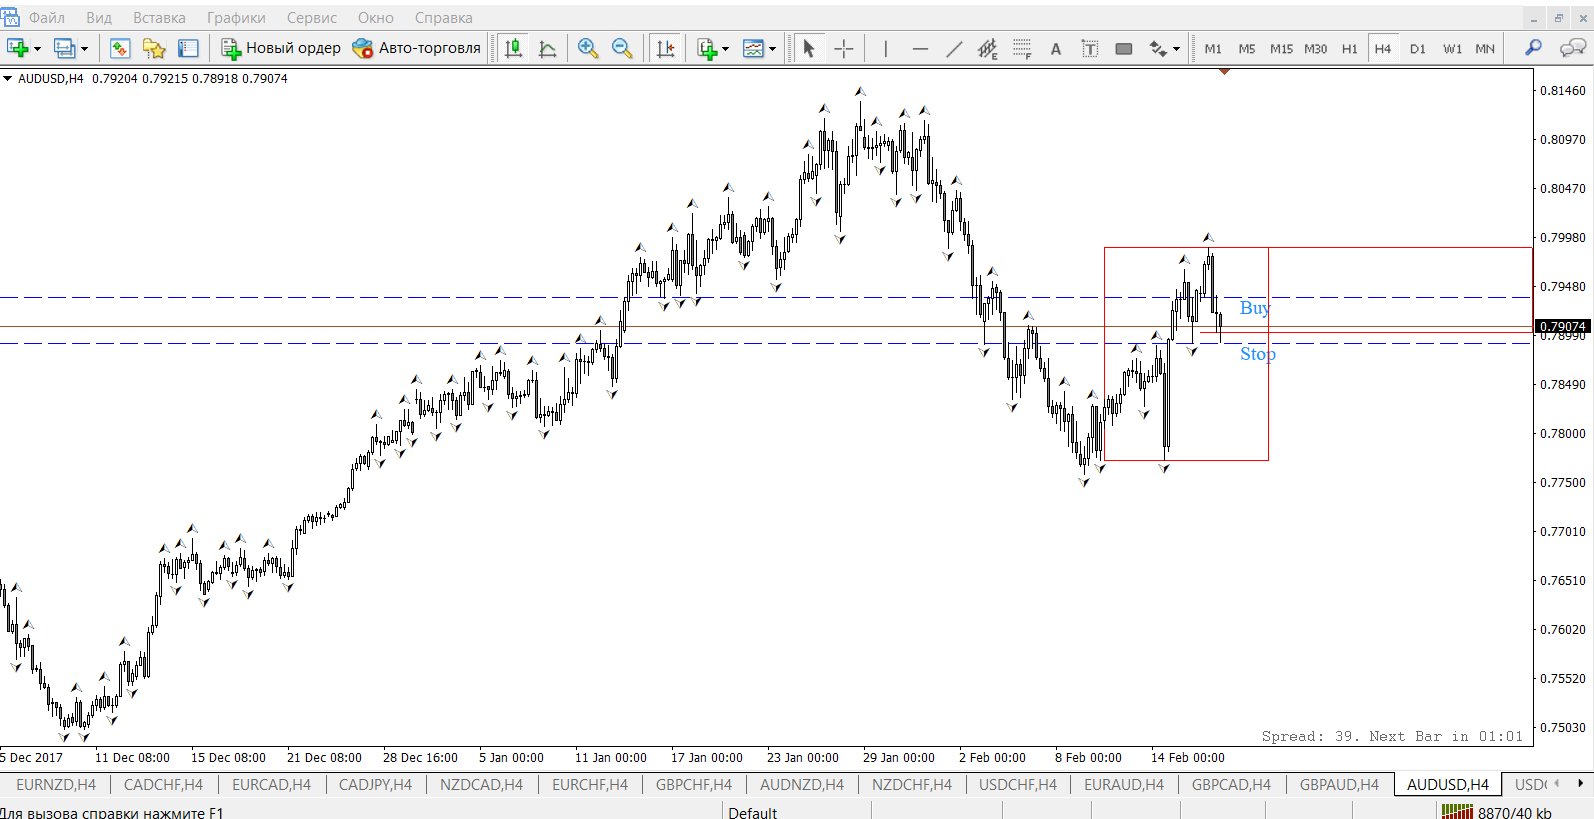
Task: Expand the profiles dropdown arrow
Action: pos(84,48)
